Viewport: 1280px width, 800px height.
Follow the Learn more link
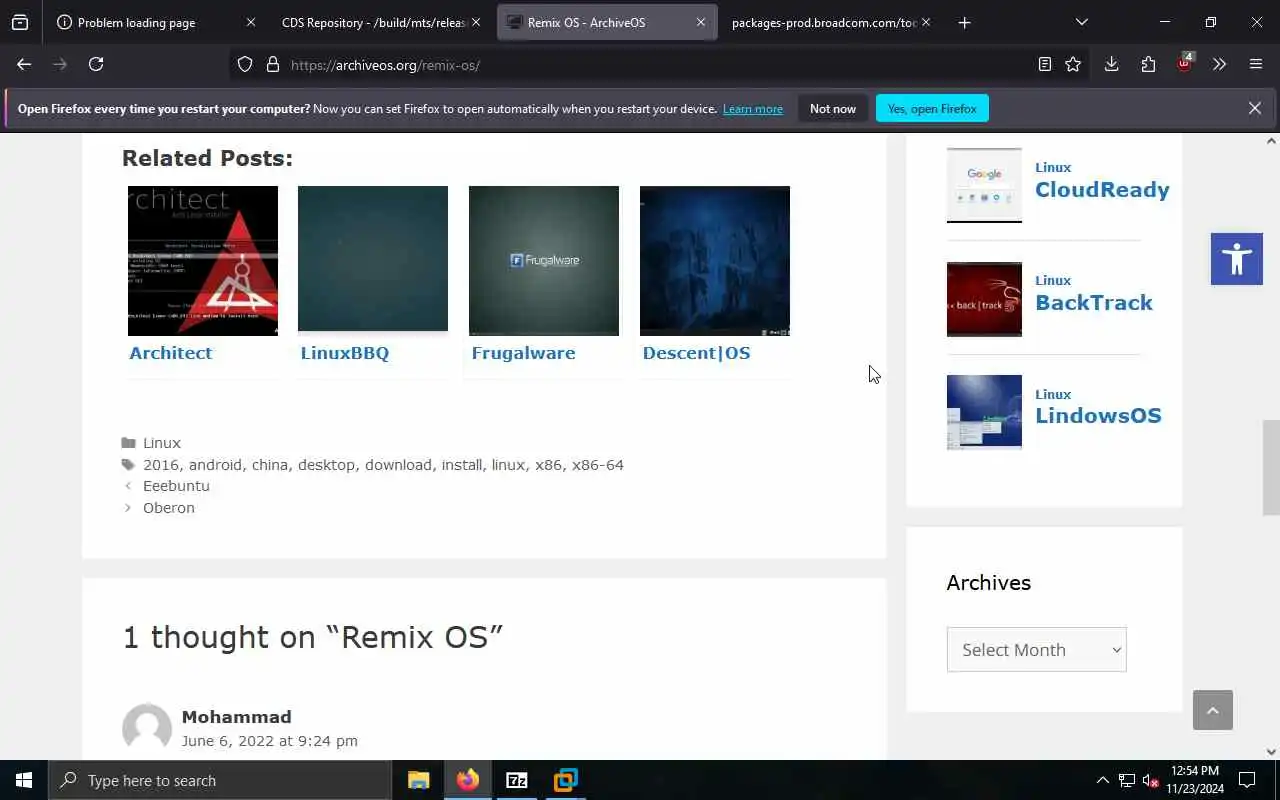(753, 109)
